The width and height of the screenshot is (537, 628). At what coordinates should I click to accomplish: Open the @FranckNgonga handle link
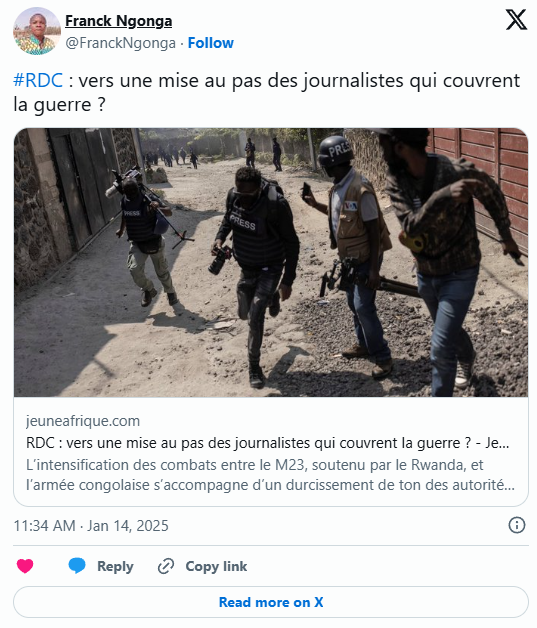(x=121, y=43)
